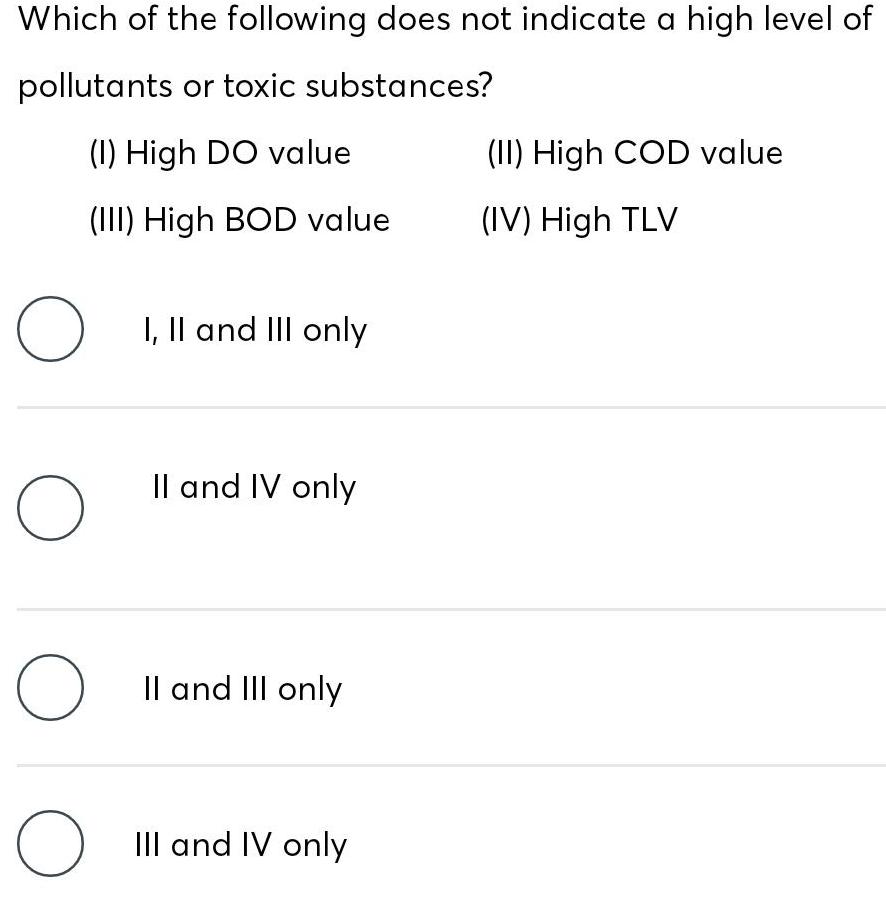886x905 pixels.
Task: Click the '(II) High COD value' statement
Action: pyautogui.click(x=634, y=153)
